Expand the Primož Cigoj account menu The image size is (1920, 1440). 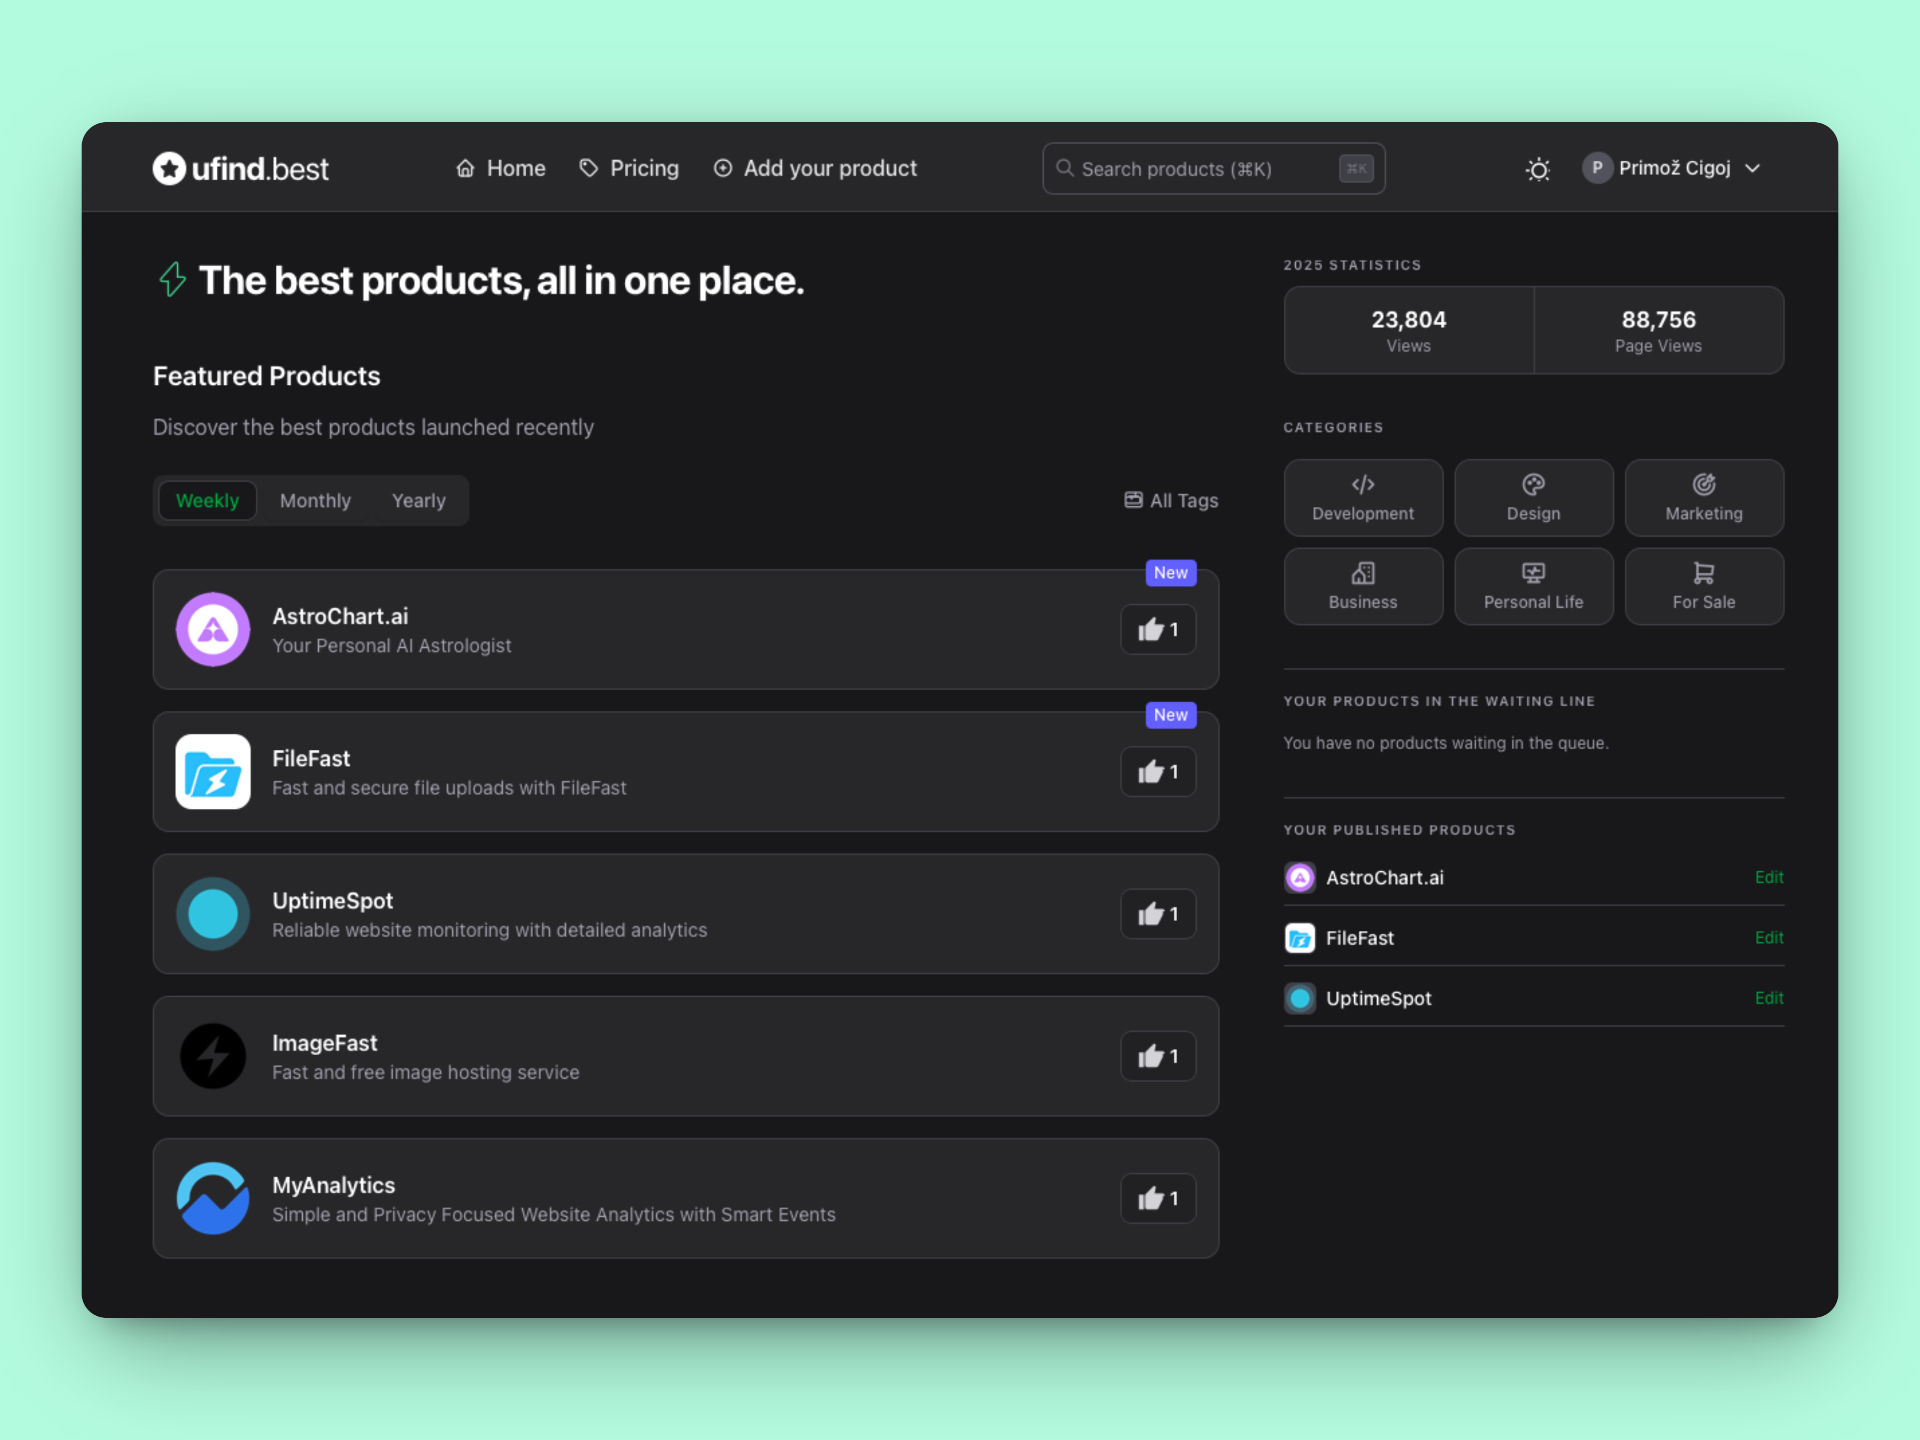1673,168
